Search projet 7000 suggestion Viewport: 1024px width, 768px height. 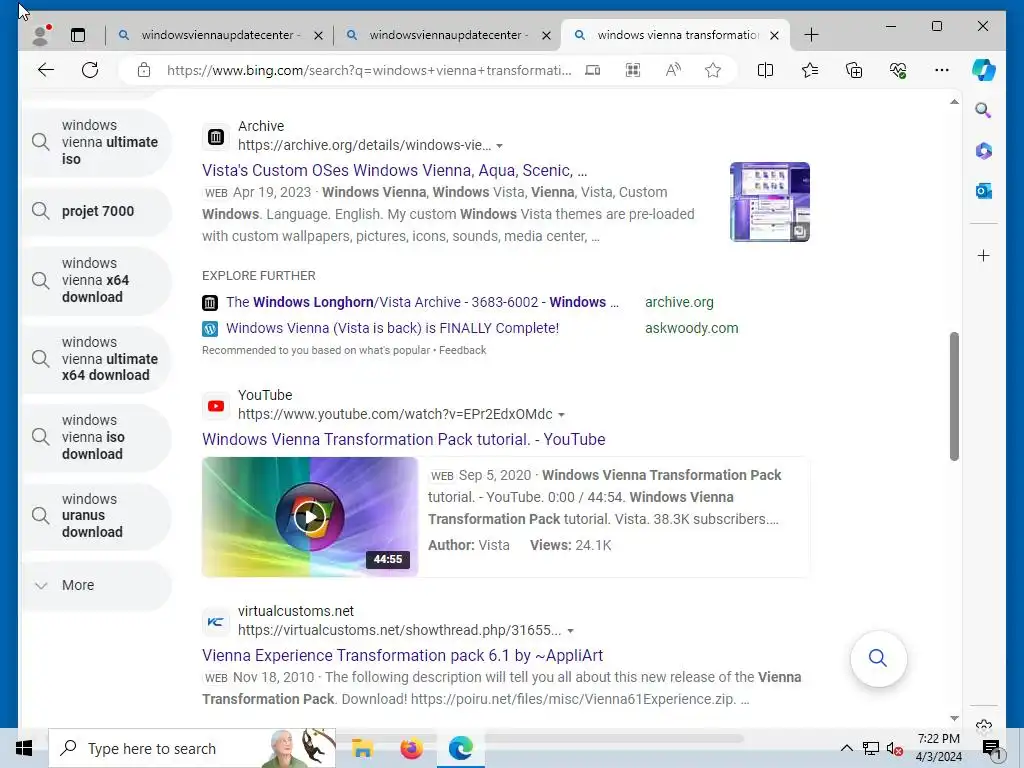[x=97, y=211]
